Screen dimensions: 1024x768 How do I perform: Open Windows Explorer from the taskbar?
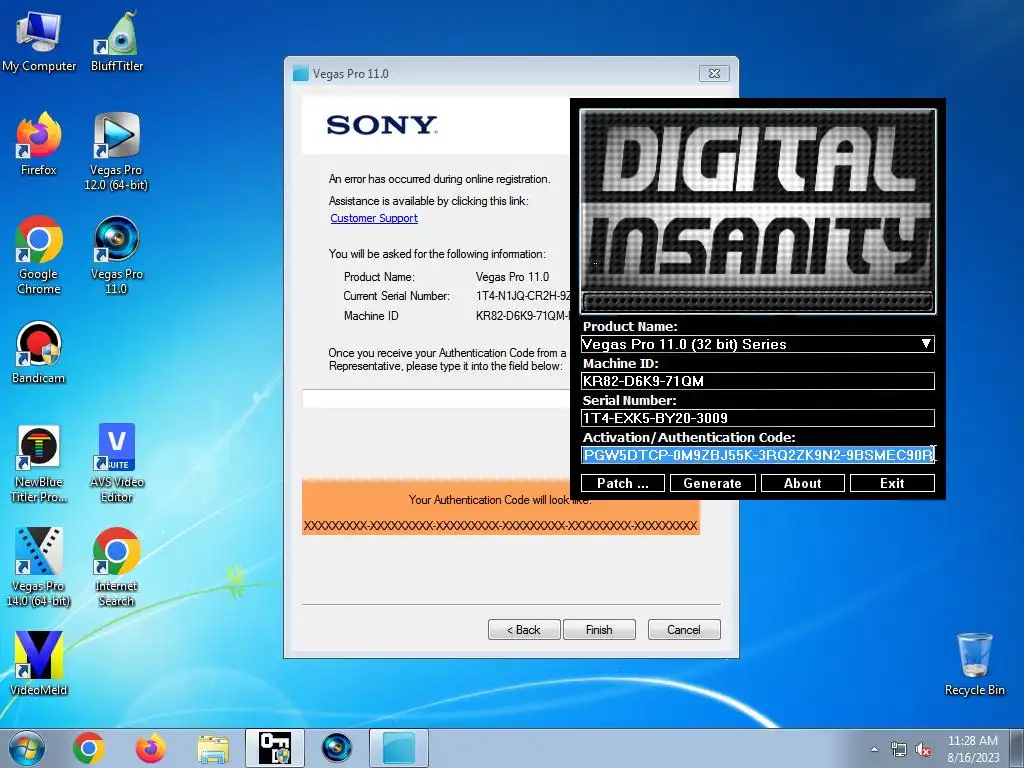pyautogui.click(x=213, y=749)
